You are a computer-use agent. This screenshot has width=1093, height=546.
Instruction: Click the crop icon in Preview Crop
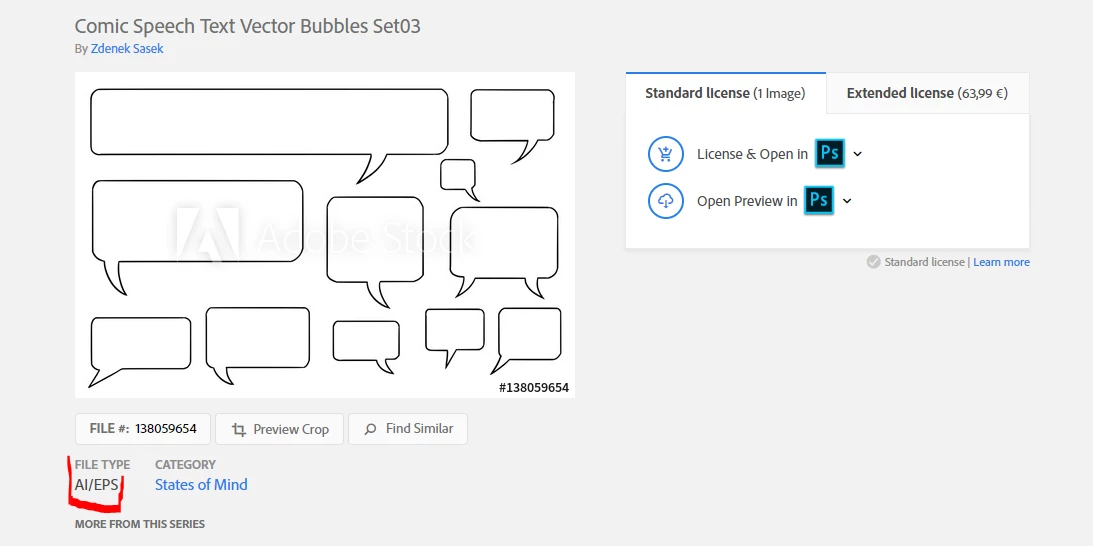click(239, 429)
